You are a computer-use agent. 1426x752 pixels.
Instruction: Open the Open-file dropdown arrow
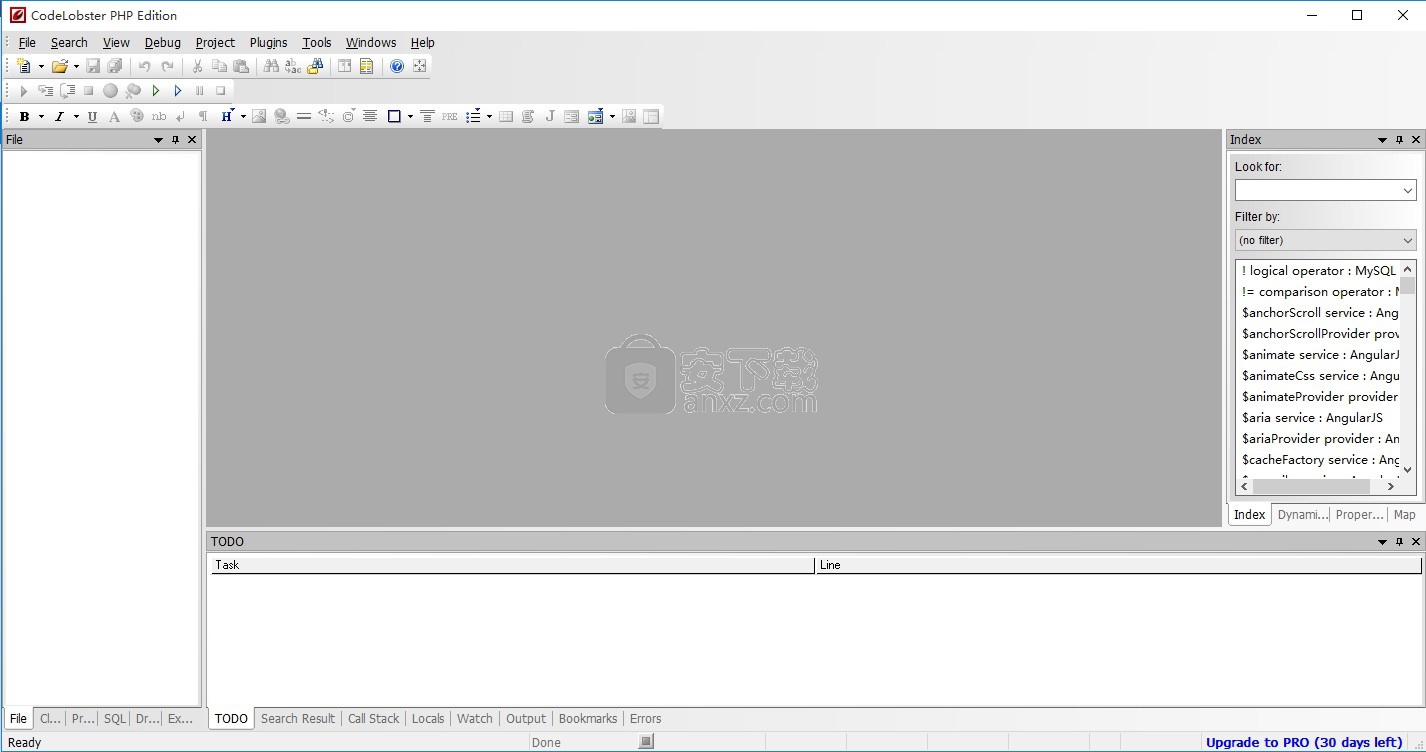click(x=76, y=66)
